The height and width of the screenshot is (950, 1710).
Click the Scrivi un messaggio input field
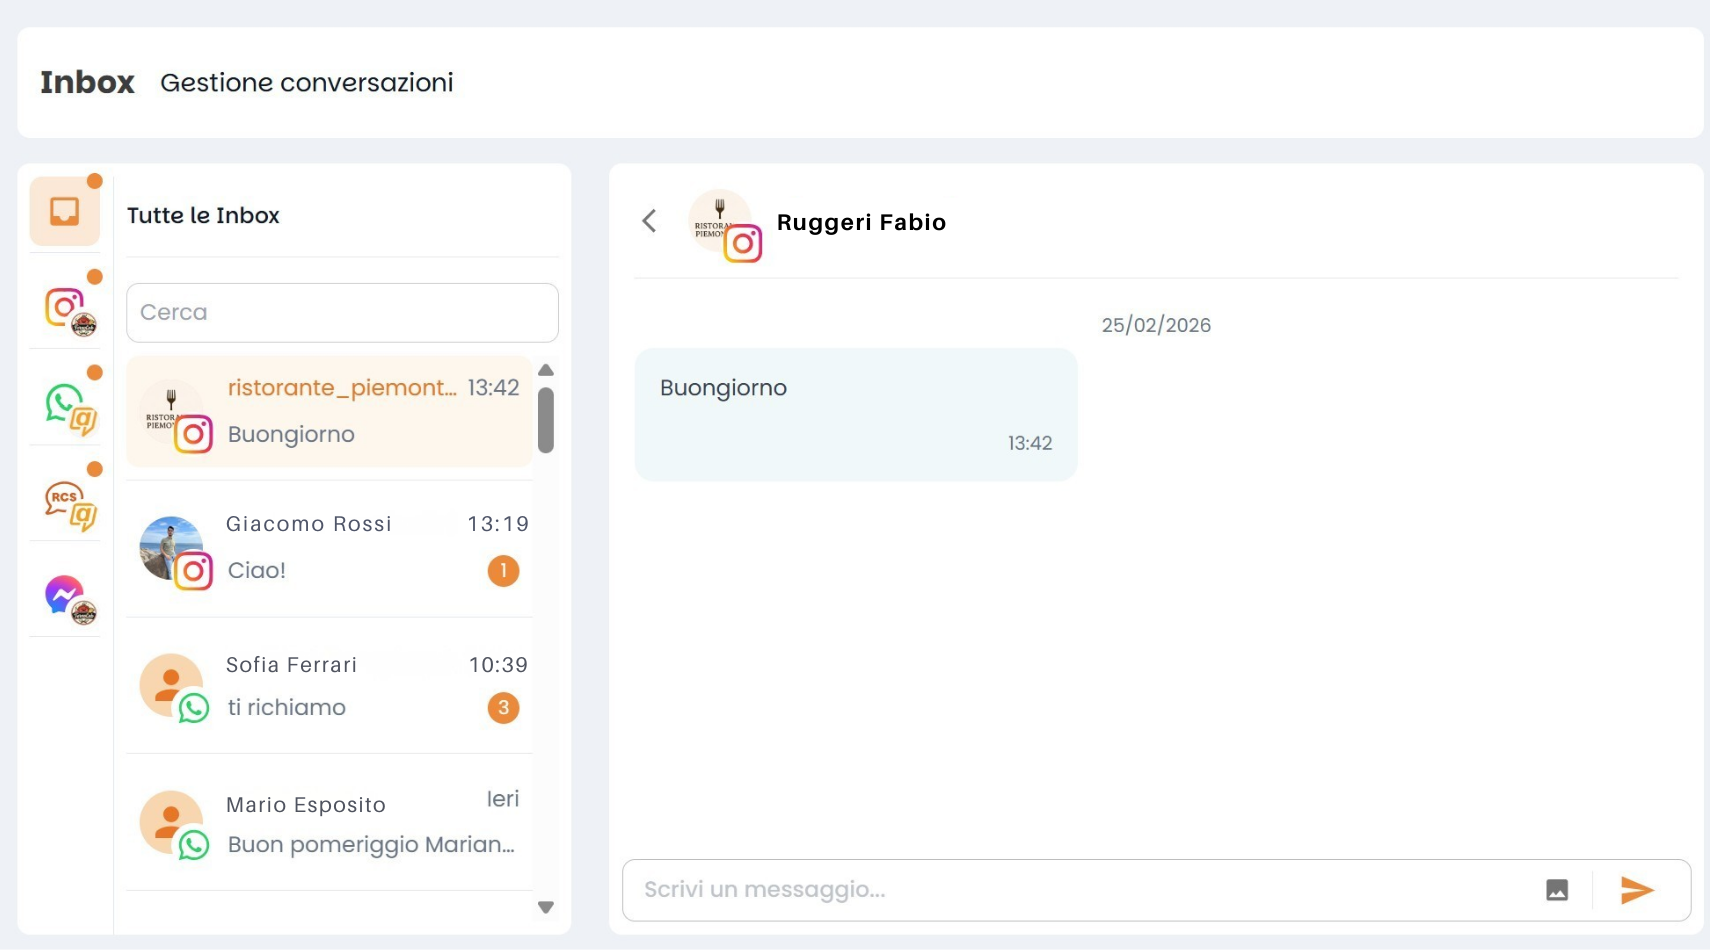(x=1000, y=889)
